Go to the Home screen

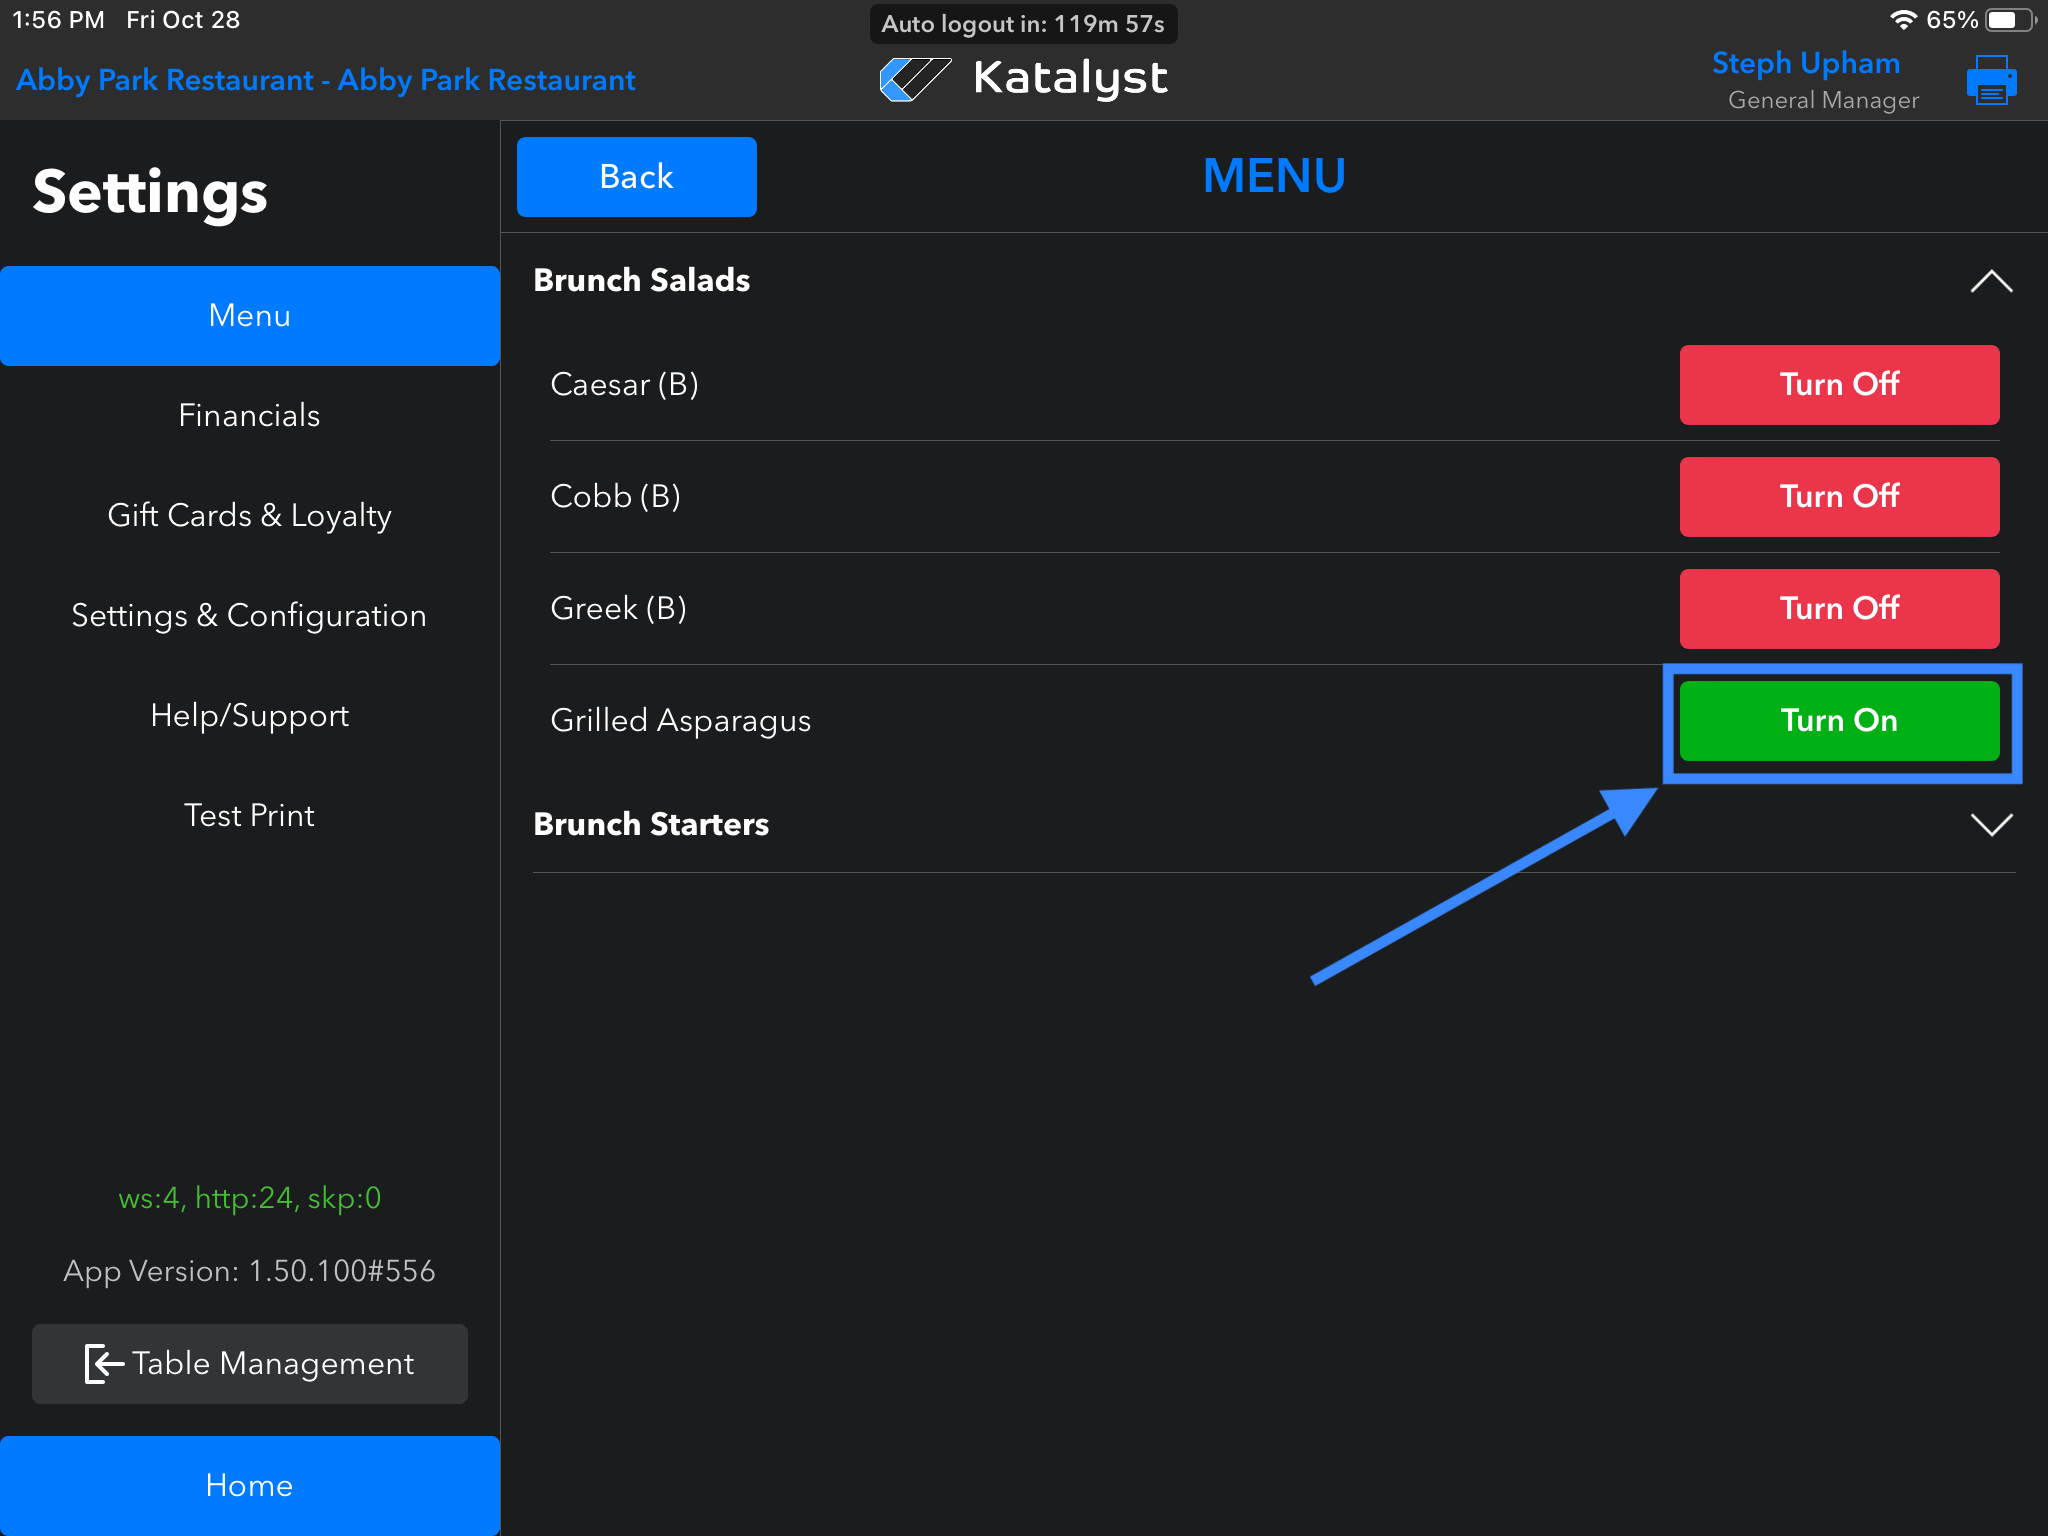click(249, 1485)
